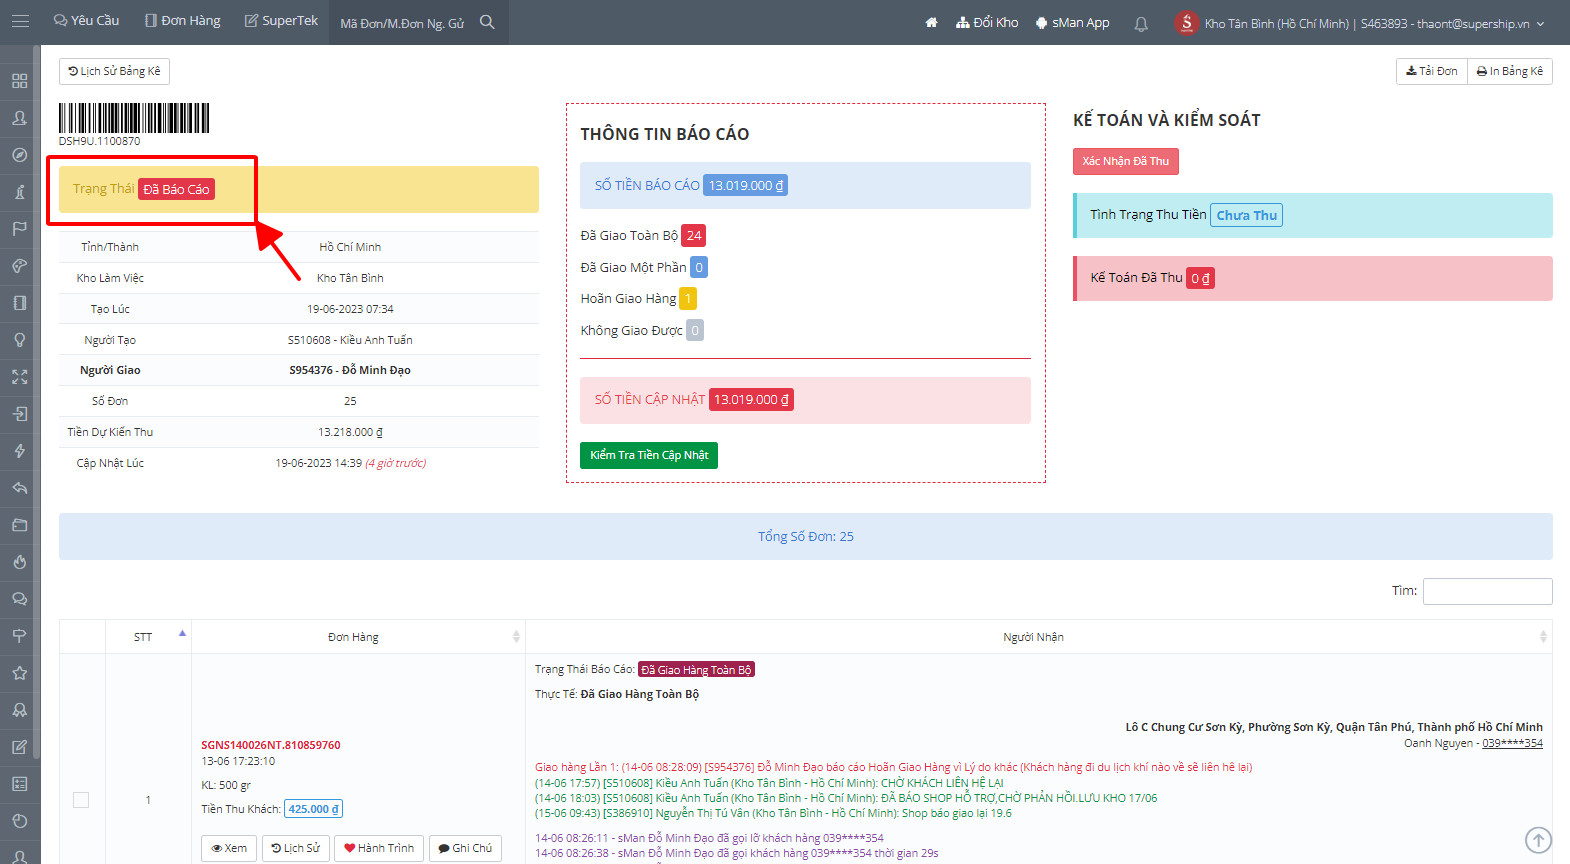Click the Tổng Số Đơn: 25 banner
This screenshot has width=1570, height=864.
point(806,537)
